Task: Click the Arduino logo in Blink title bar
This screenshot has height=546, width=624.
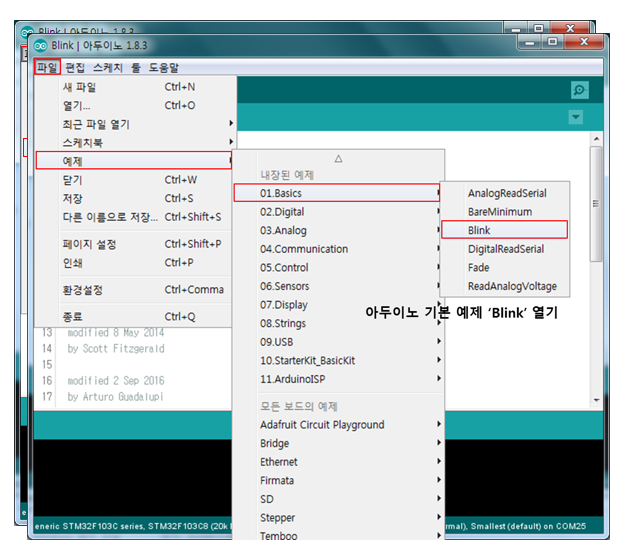Action: (x=40, y=46)
